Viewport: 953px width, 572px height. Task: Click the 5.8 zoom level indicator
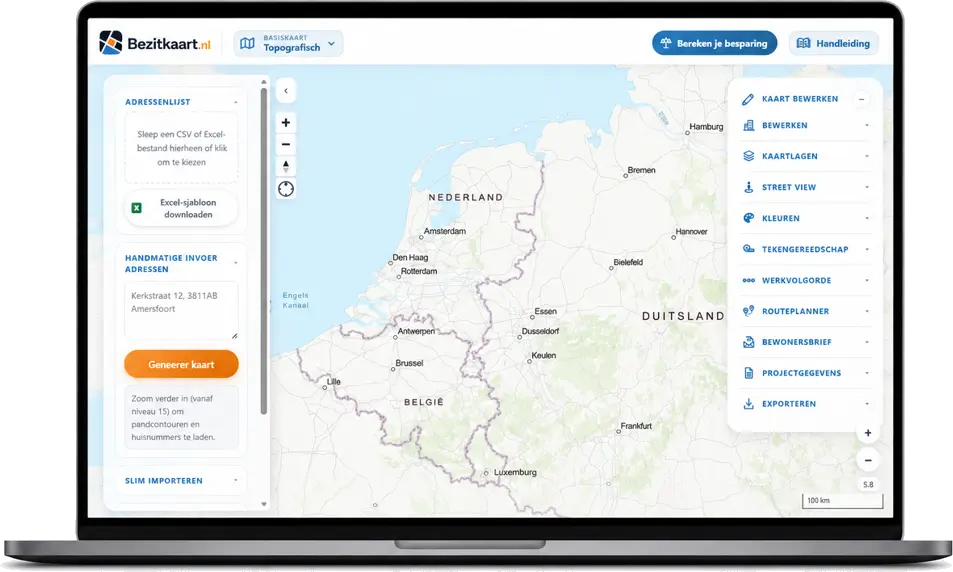868,484
